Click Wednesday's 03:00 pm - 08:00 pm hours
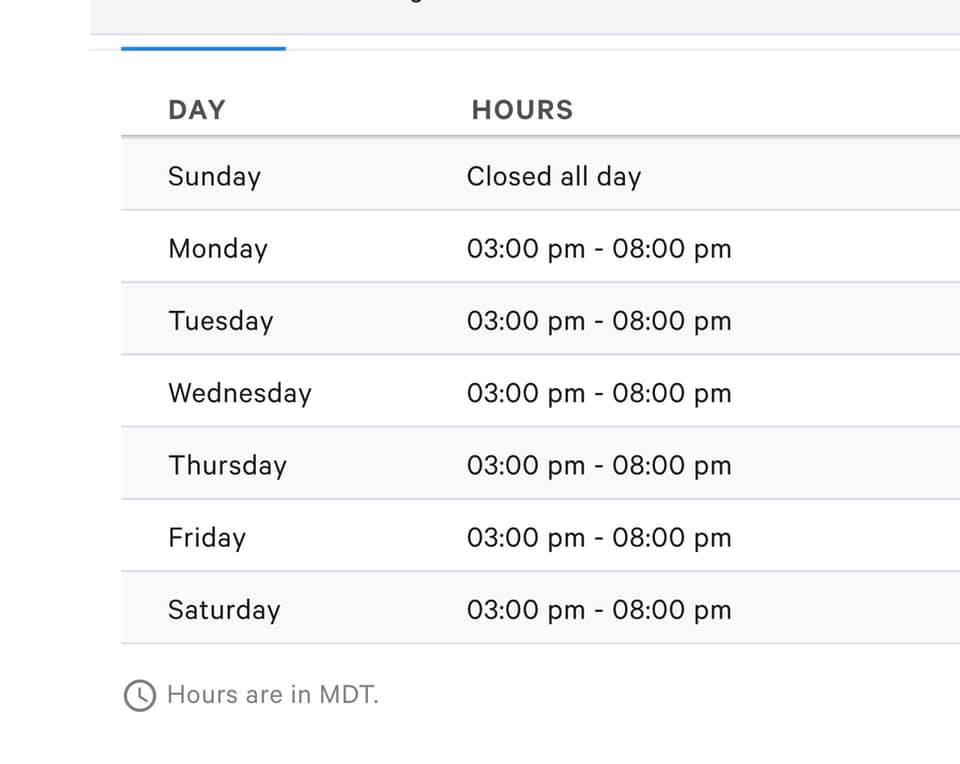This screenshot has height=764, width=960. pyautogui.click(x=599, y=393)
